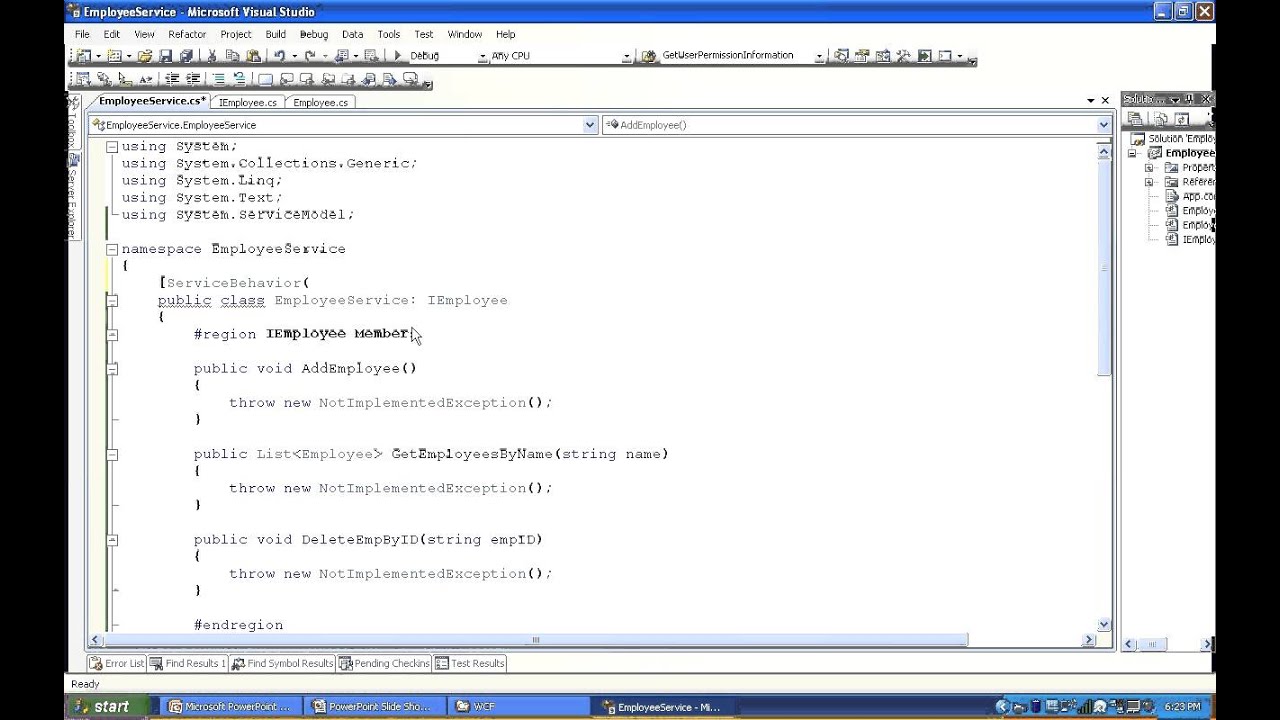Open the File menu

coord(82,34)
